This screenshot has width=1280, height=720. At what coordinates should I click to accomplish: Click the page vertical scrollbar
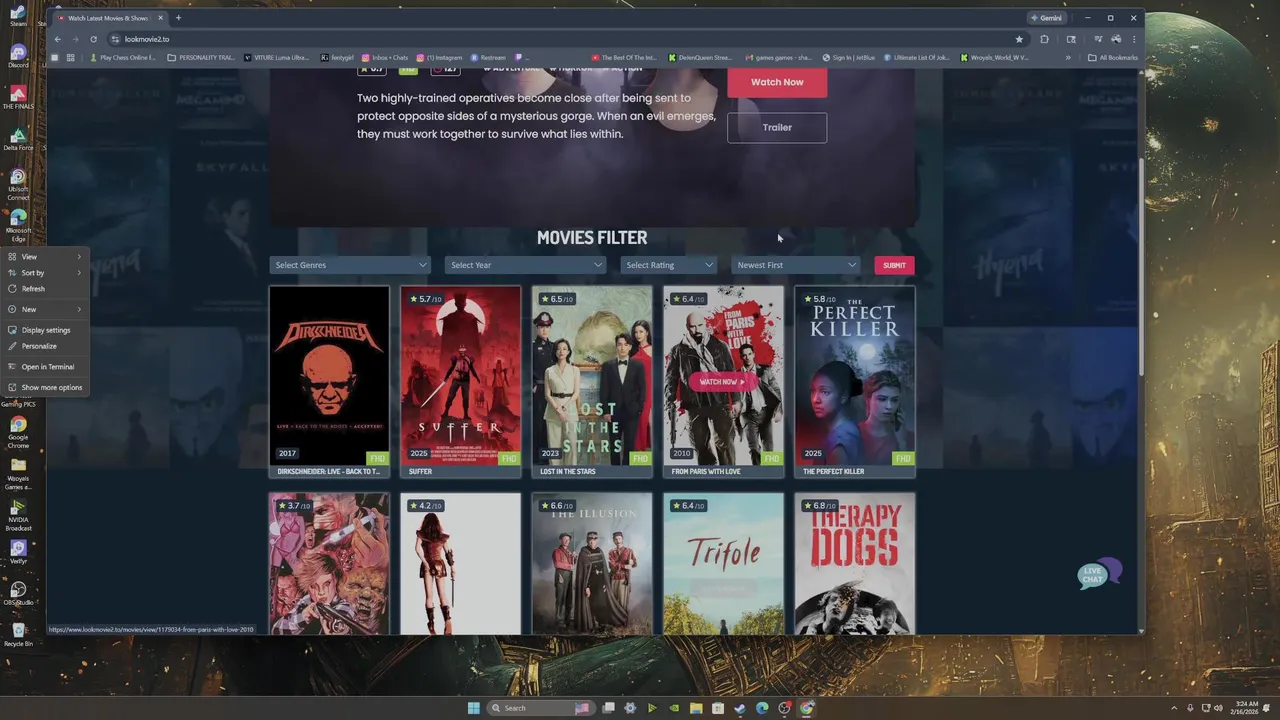pyautogui.click(x=1141, y=267)
